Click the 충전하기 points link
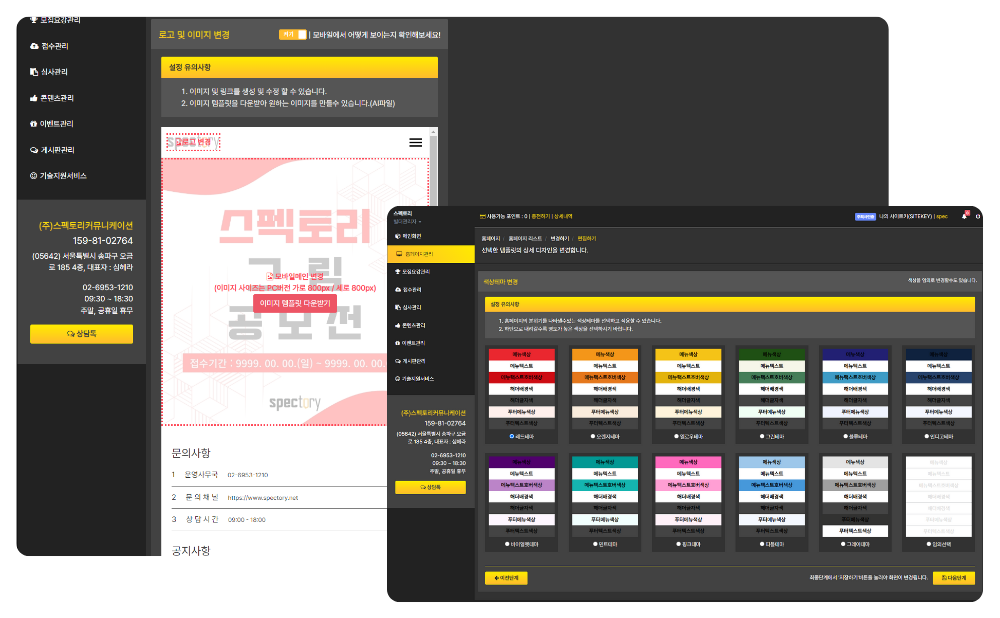Screen dimensions: 1000x618 tap(540, 217)
